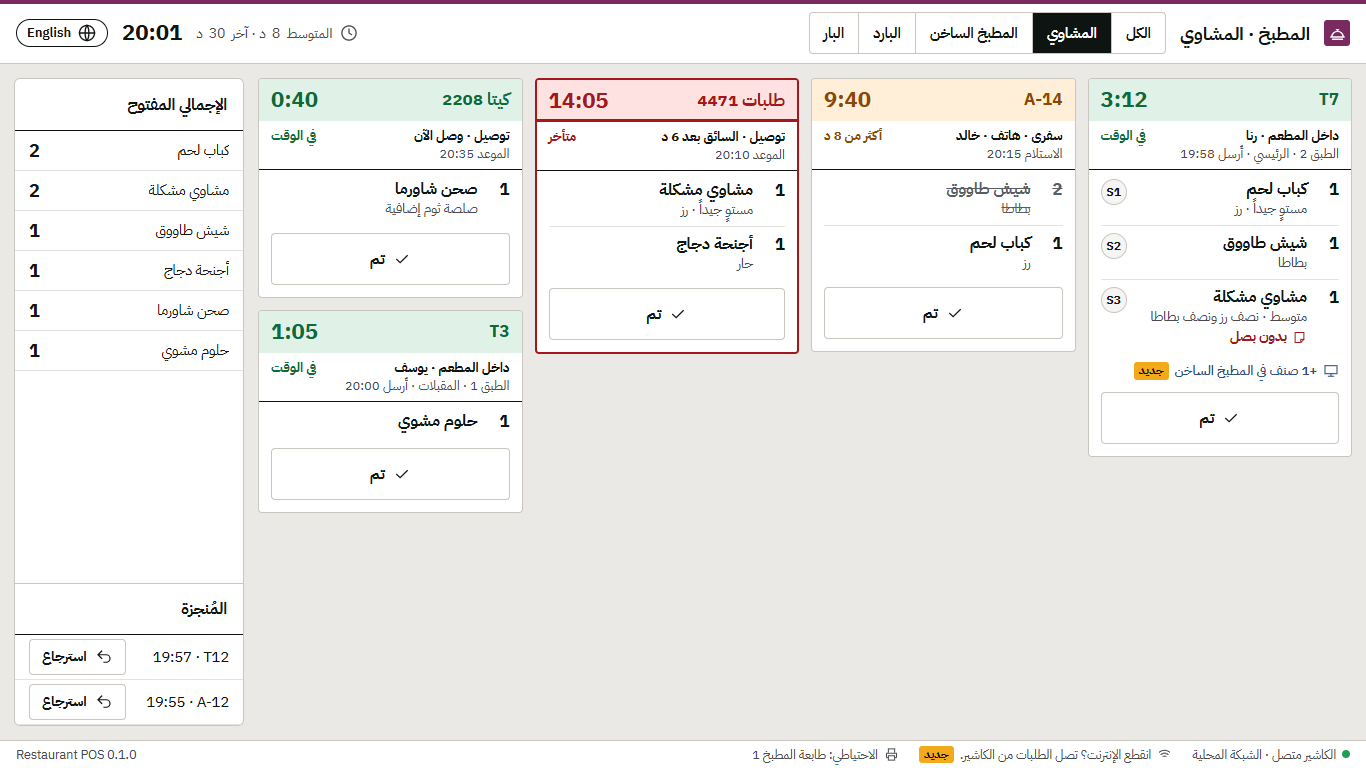This screenshot has height=768, width=1366.
Task: Click the T7 ticket header timer 3:12
Action: [1124, 100]
